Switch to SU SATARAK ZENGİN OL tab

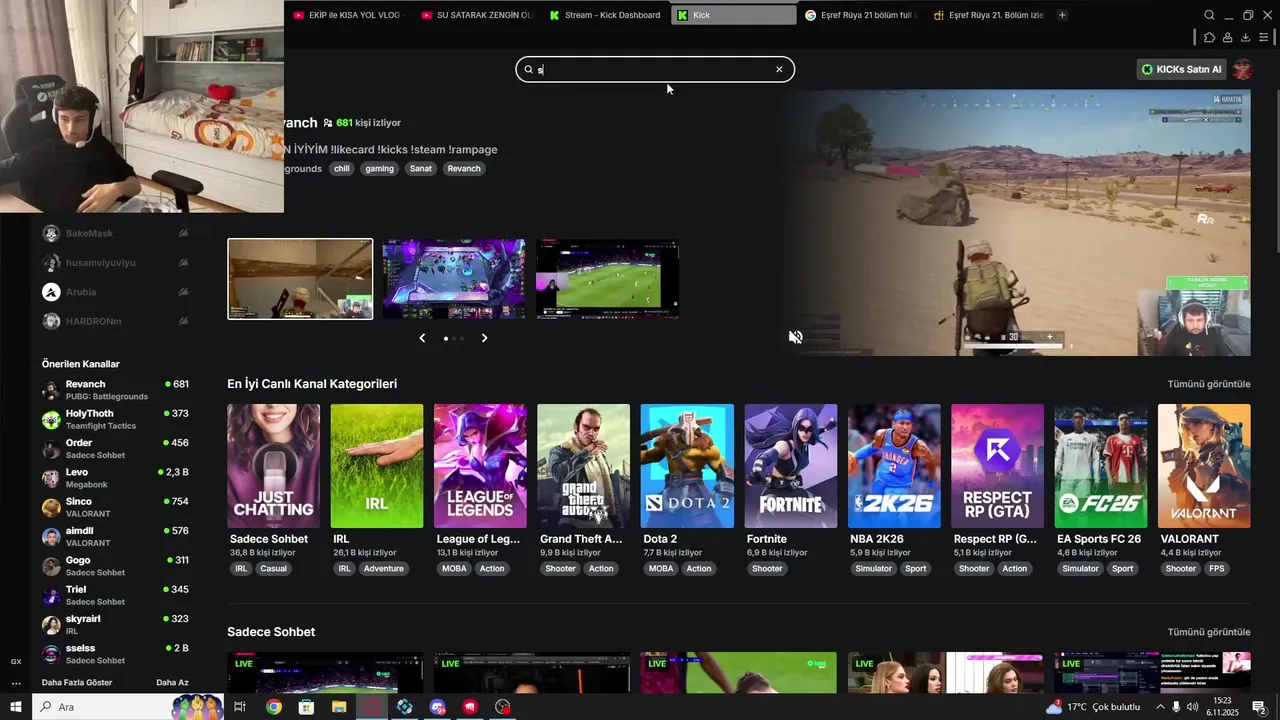tap(479, 15)
